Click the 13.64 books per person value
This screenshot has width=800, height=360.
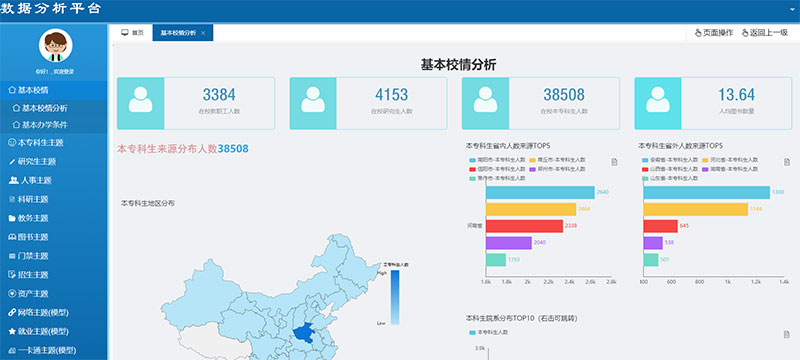point(736,95)
